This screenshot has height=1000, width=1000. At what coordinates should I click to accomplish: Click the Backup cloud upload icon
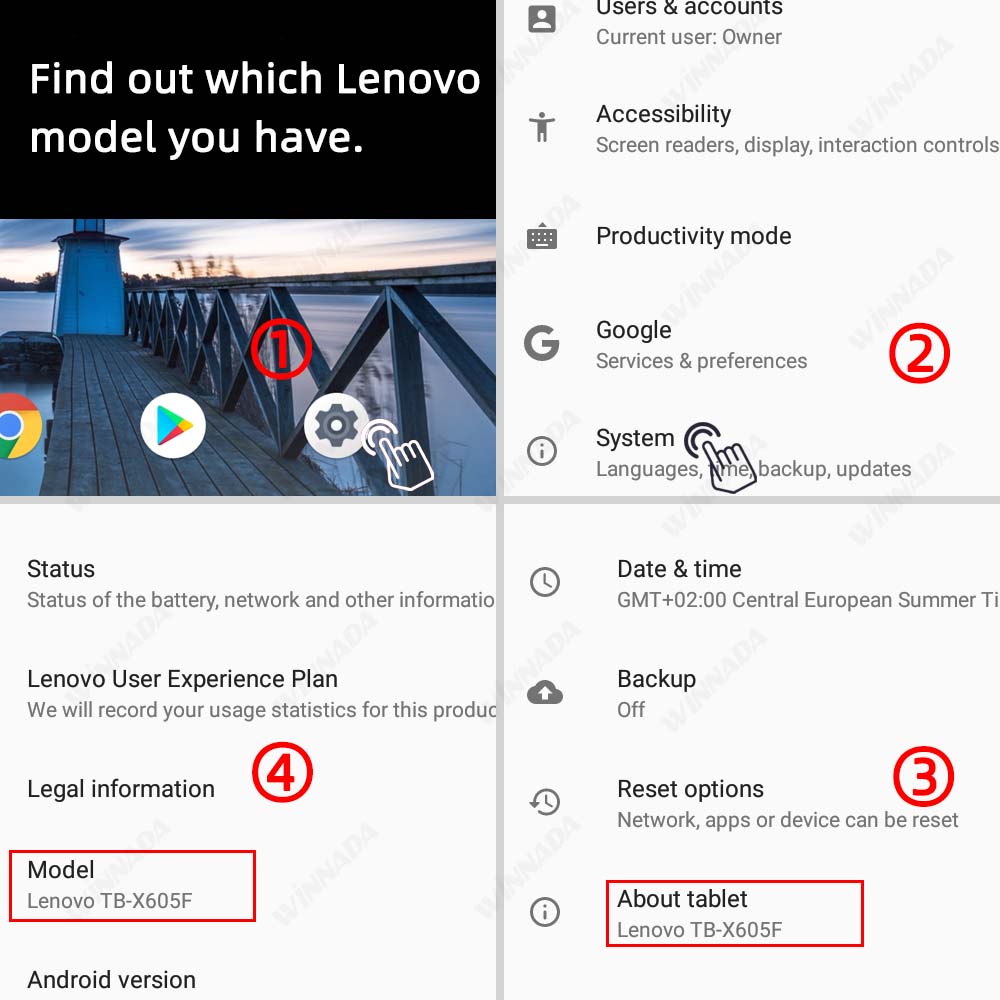pos(545,692)
